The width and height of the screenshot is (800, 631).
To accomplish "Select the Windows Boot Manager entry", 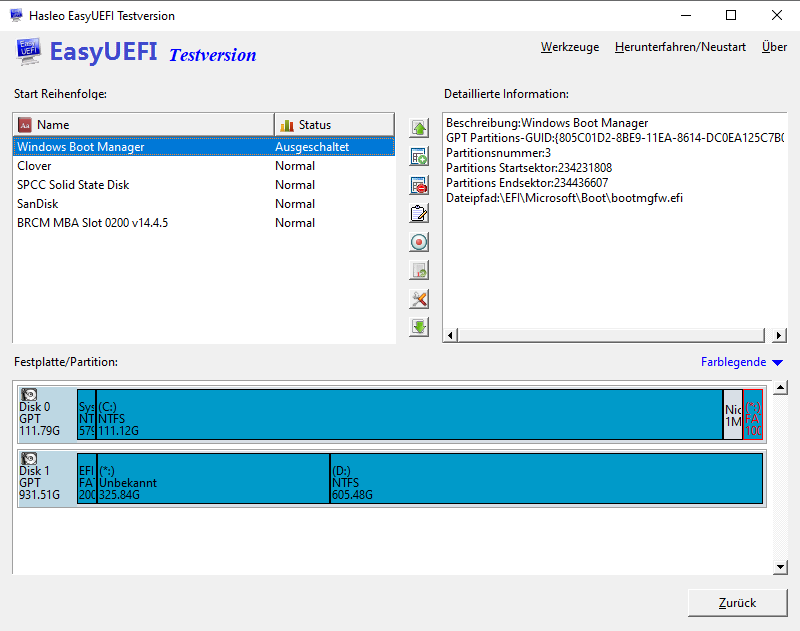I will (204, 147).
